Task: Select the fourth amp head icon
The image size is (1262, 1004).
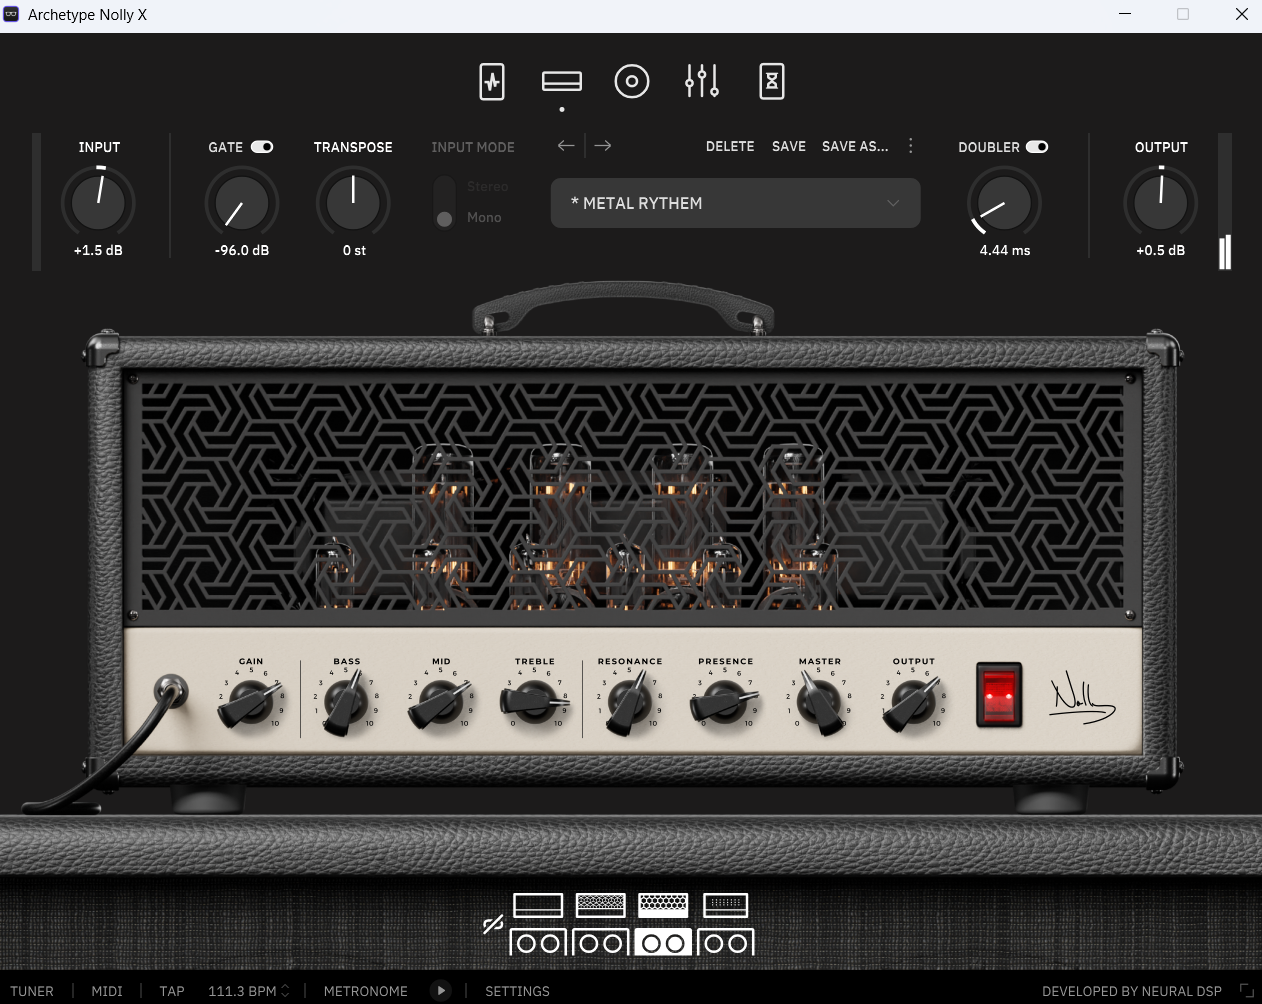Action: [726, 905]
